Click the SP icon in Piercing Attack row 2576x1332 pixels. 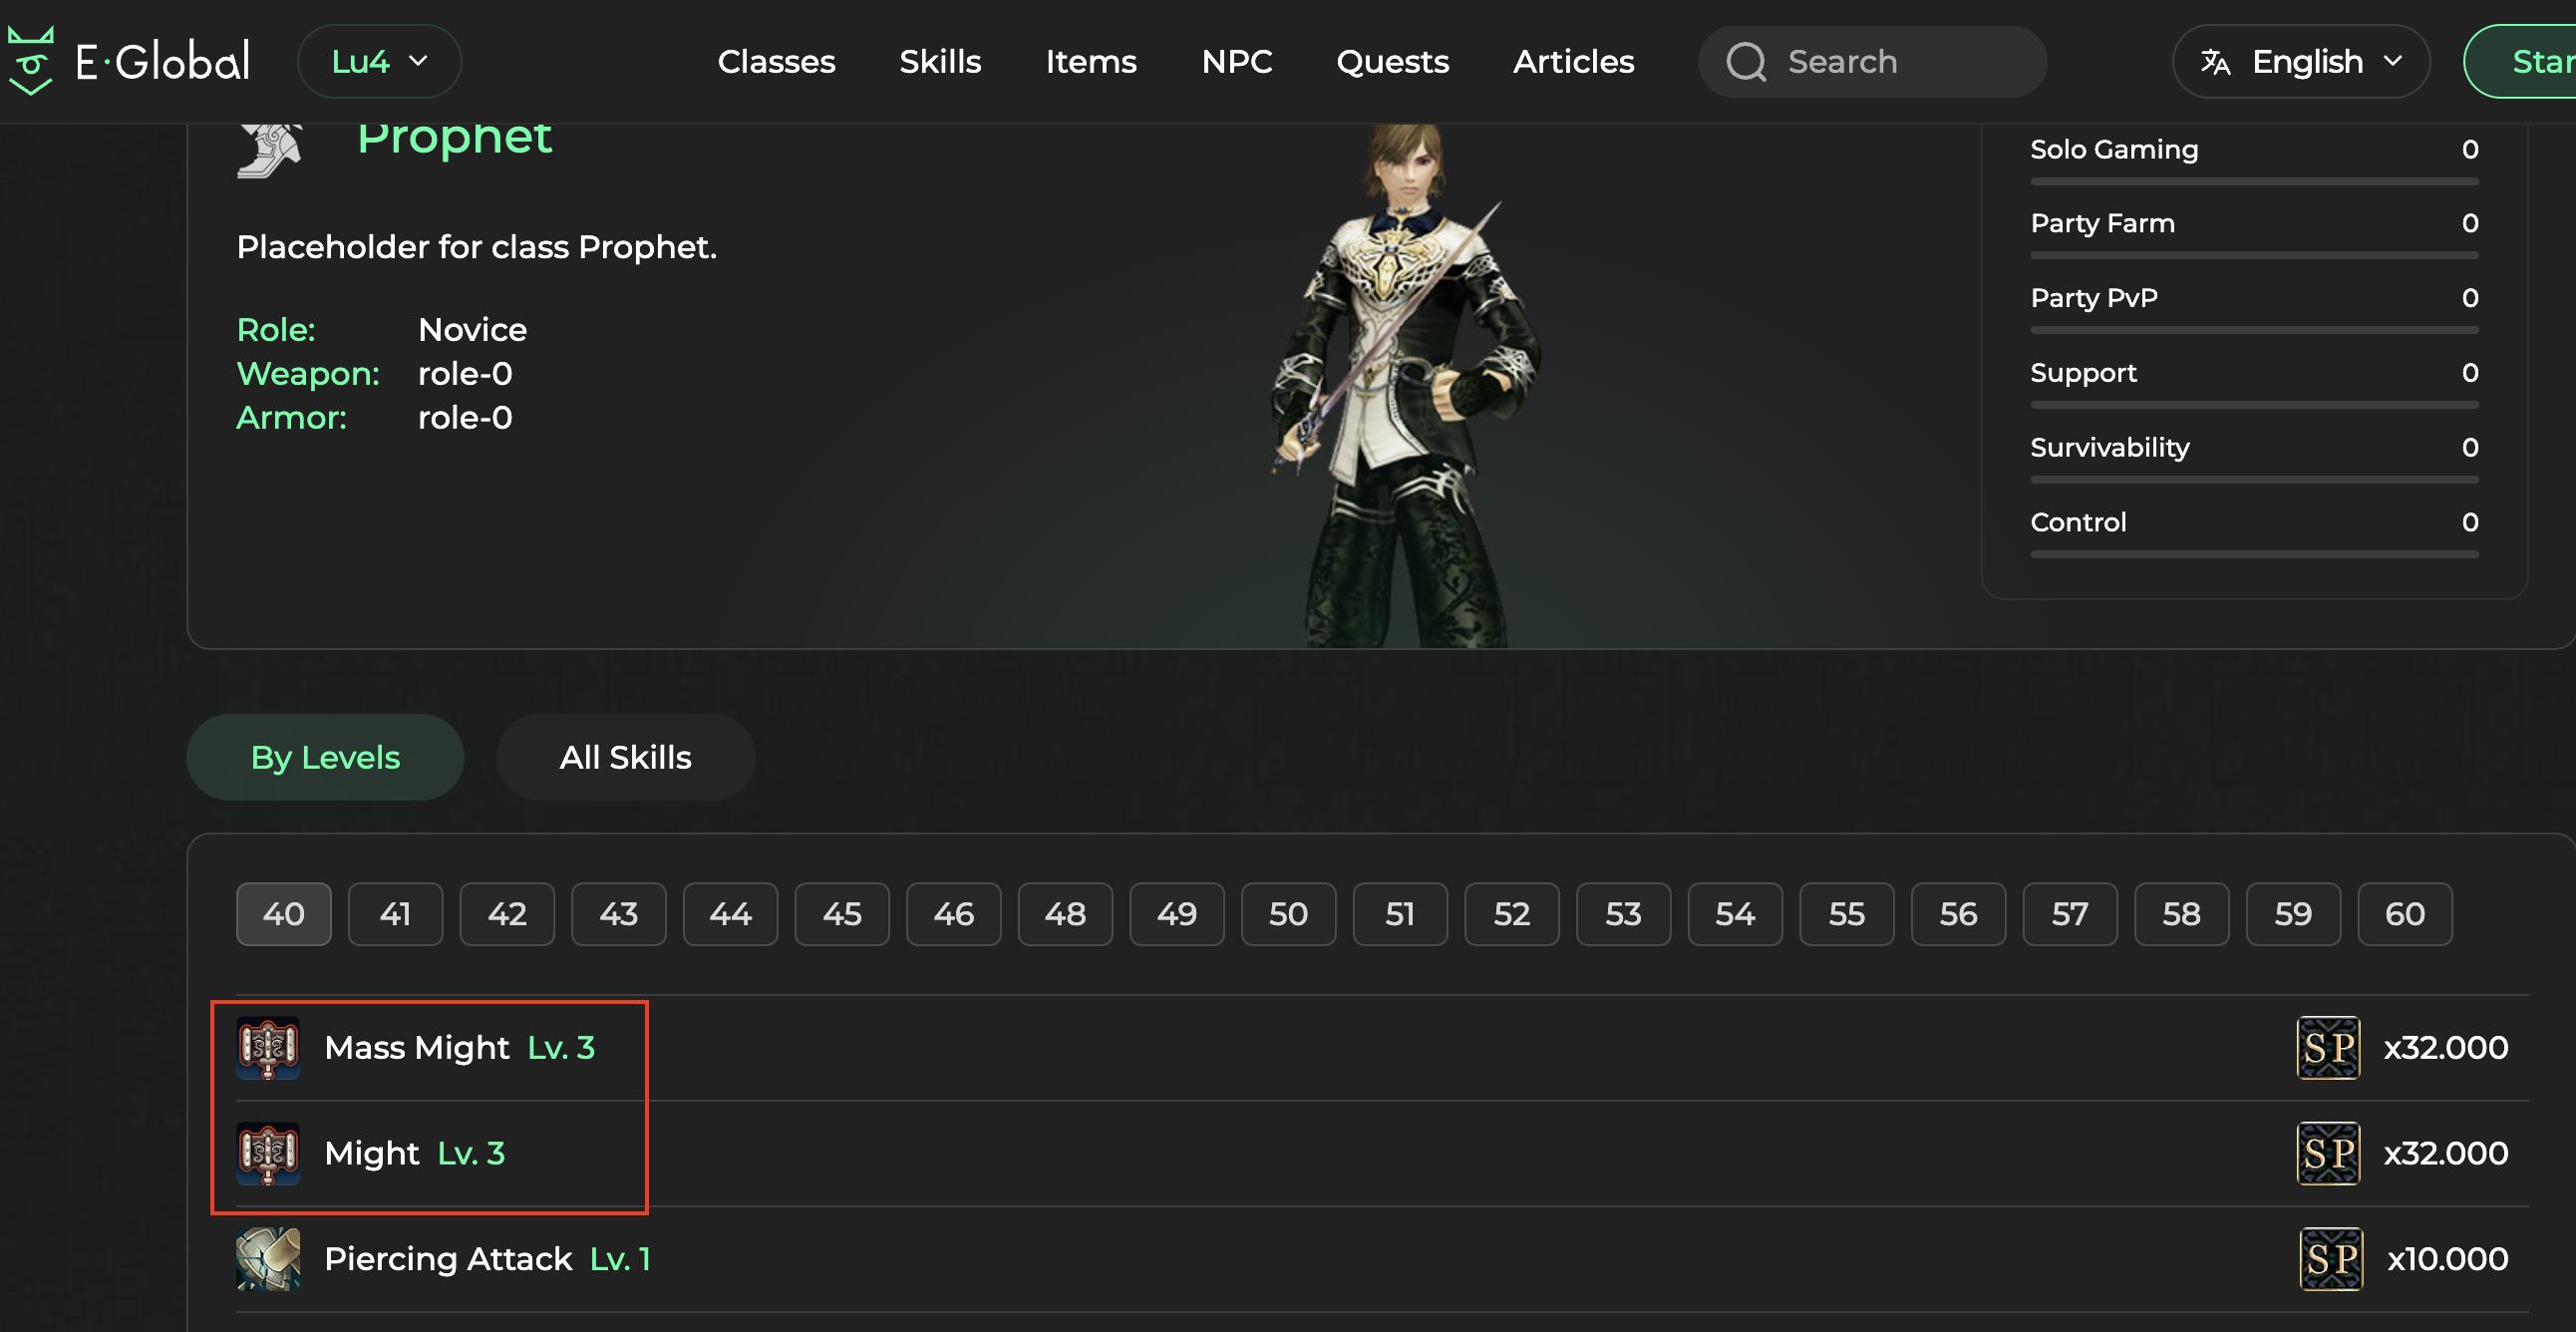tap(2330, 1258)
